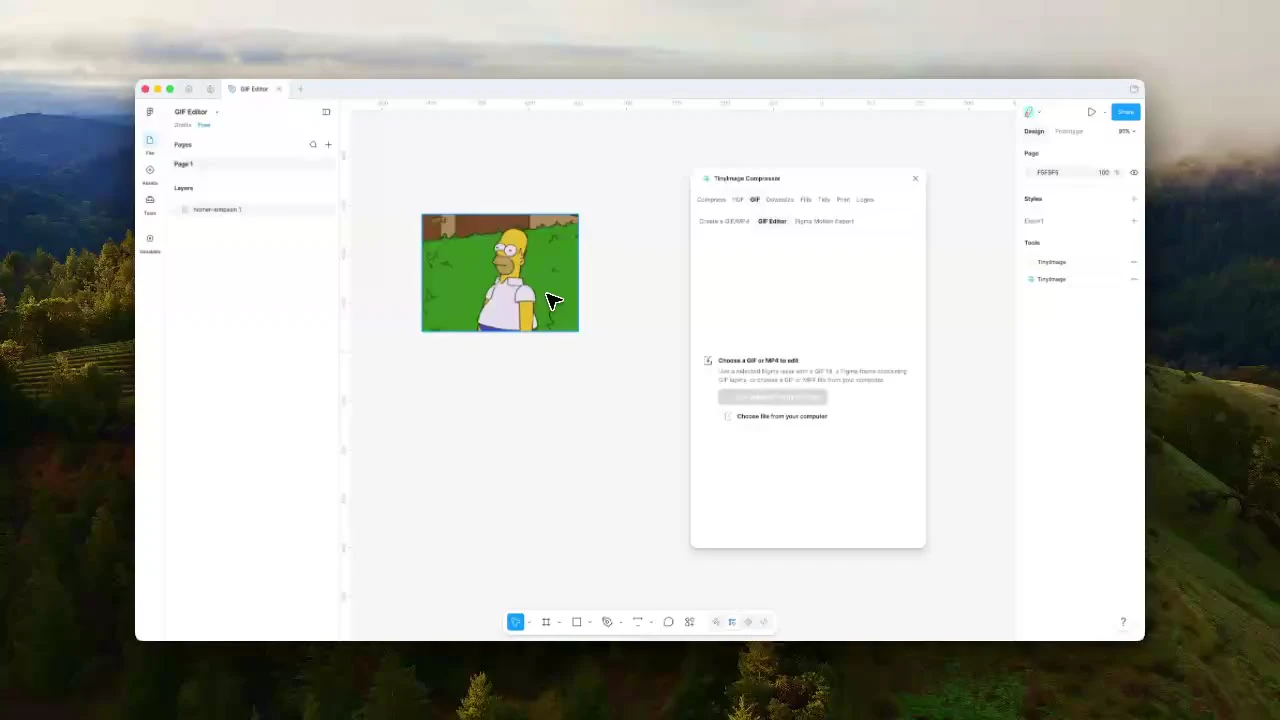Select the Text tool

coord(638,622)
